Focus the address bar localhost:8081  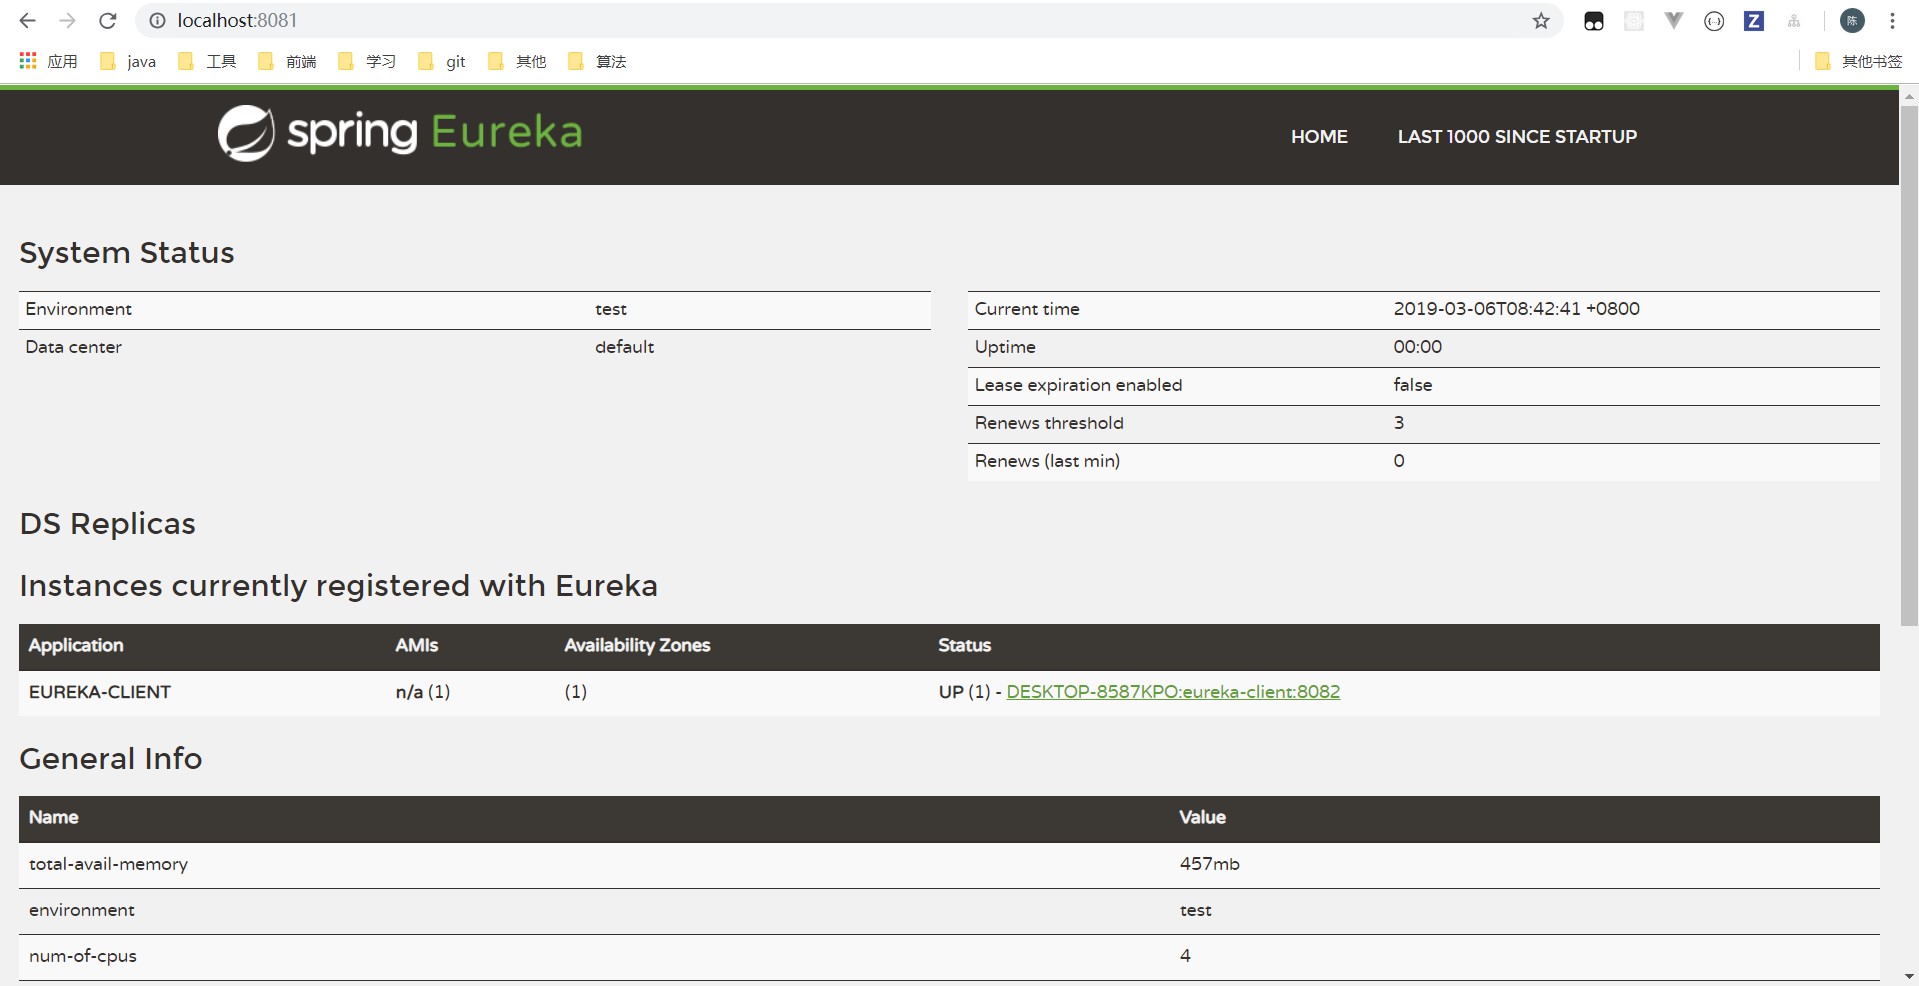(850, 20)
